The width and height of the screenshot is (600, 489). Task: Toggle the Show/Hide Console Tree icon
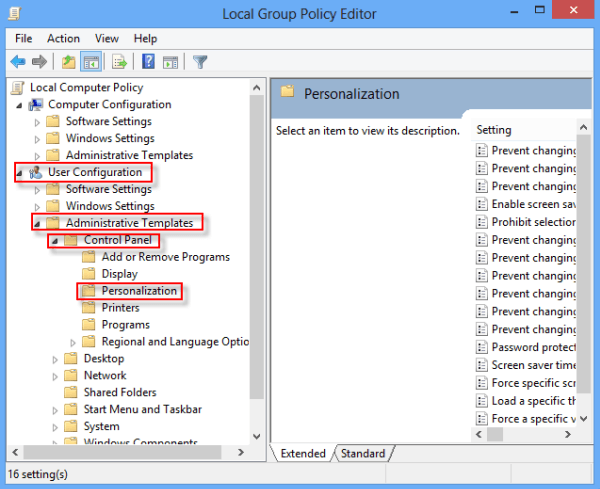(91, 62)
